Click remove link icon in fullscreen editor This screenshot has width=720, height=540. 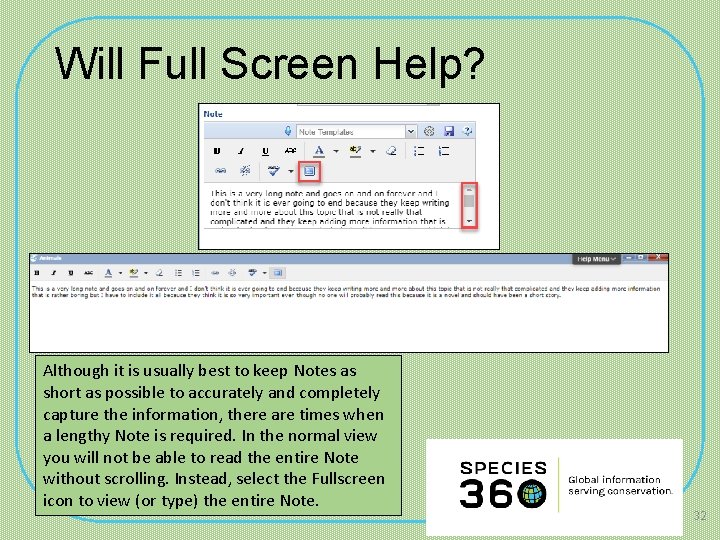coord(232,273)
